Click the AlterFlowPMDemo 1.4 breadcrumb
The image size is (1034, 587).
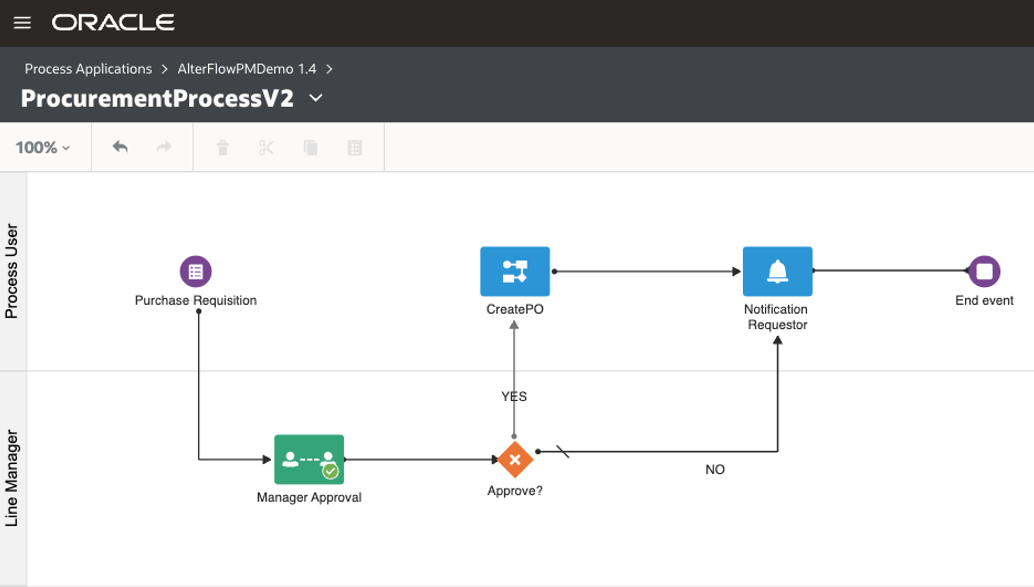tap(245, 69)
